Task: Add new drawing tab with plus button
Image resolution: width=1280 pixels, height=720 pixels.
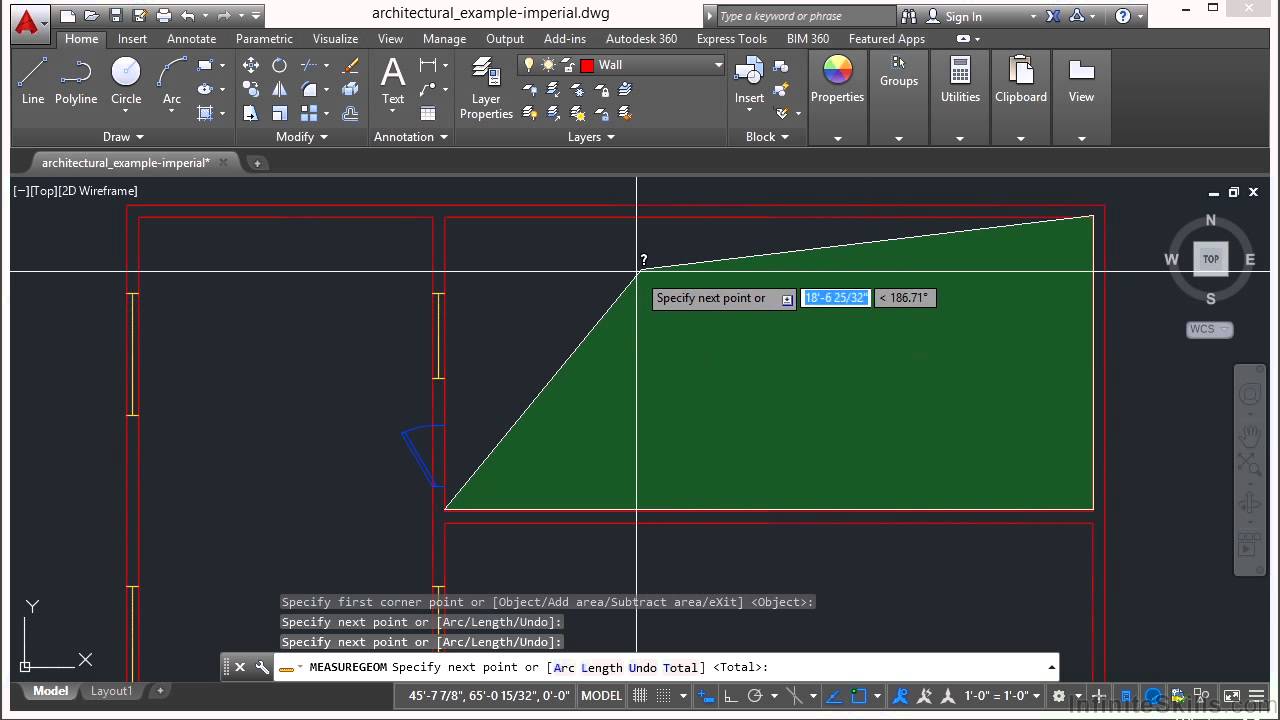Action: tap(257, 163)
